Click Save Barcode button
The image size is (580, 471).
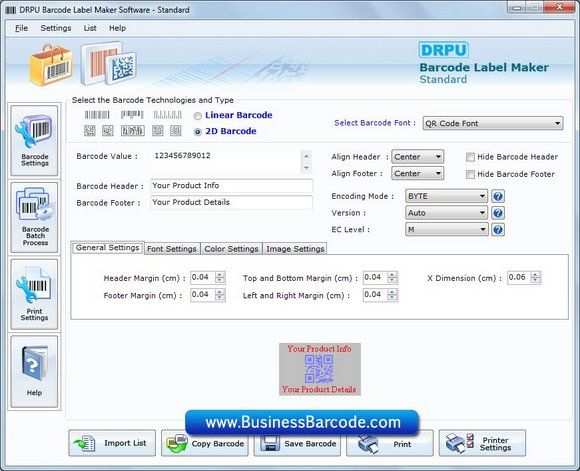pyautogui.click(x=297, y=443)
